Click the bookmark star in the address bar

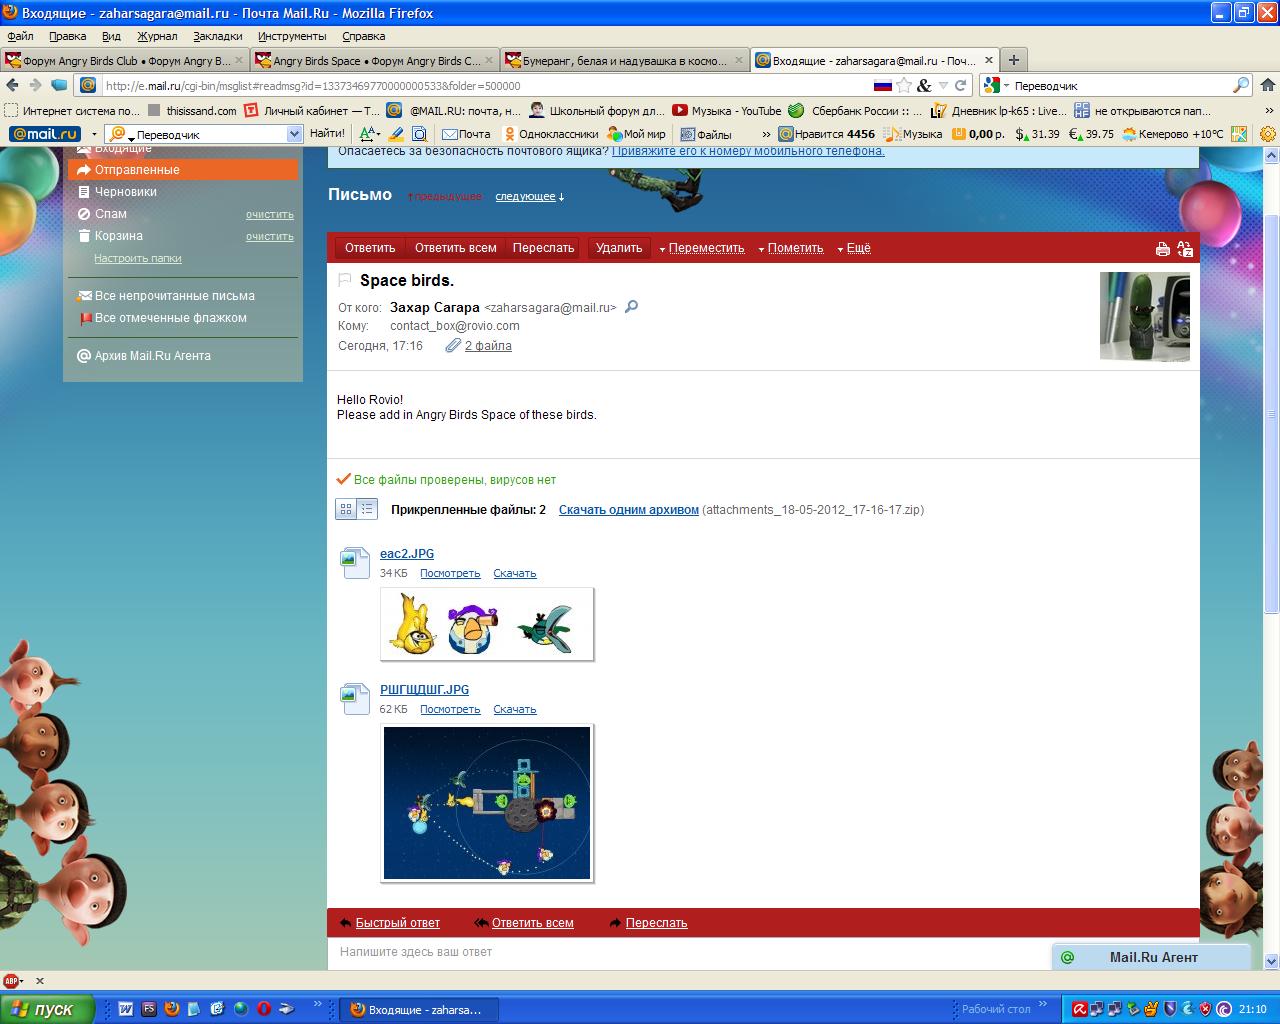[904, 86]
